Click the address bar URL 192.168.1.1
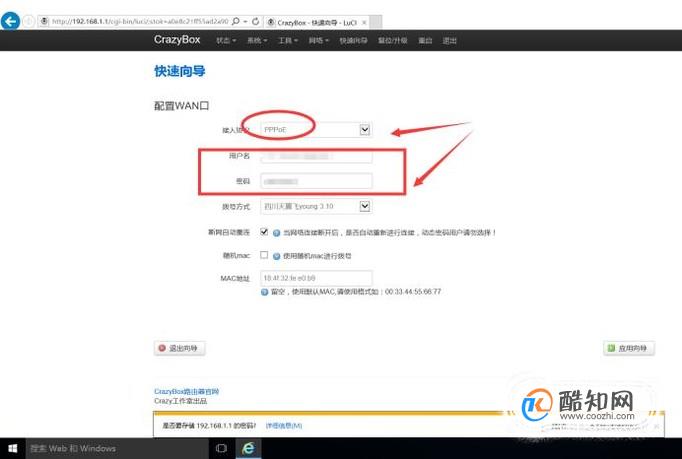 (x=140, y=21)
